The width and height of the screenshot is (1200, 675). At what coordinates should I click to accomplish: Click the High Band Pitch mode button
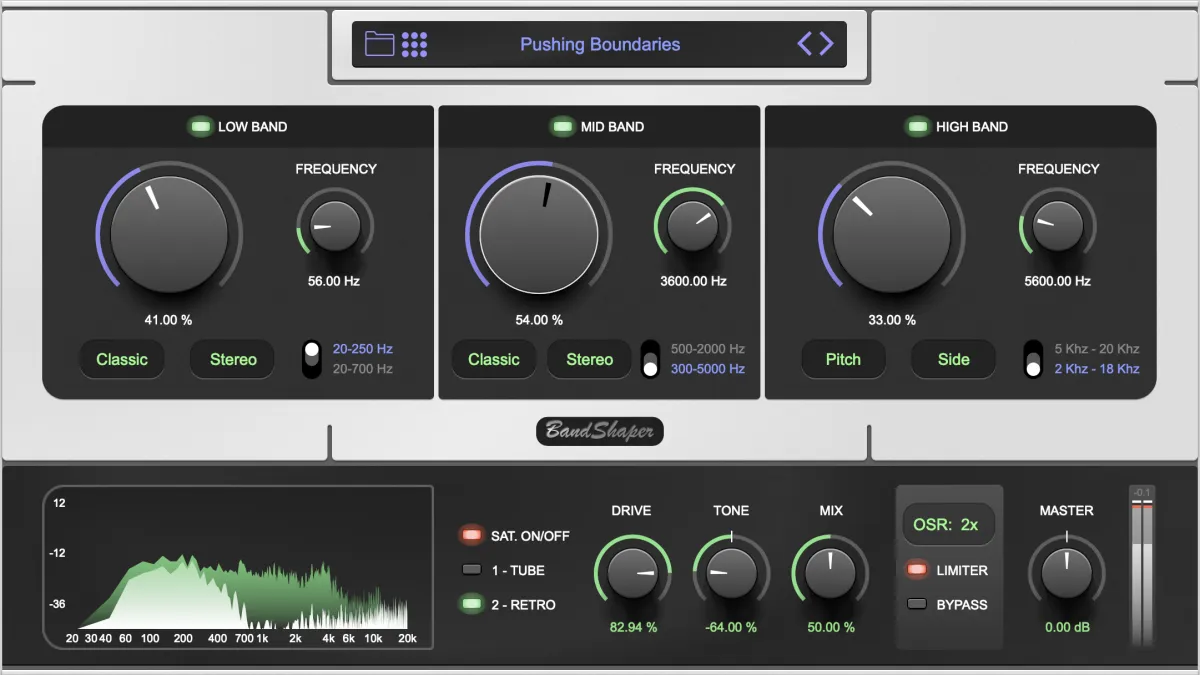click(843, 359)
